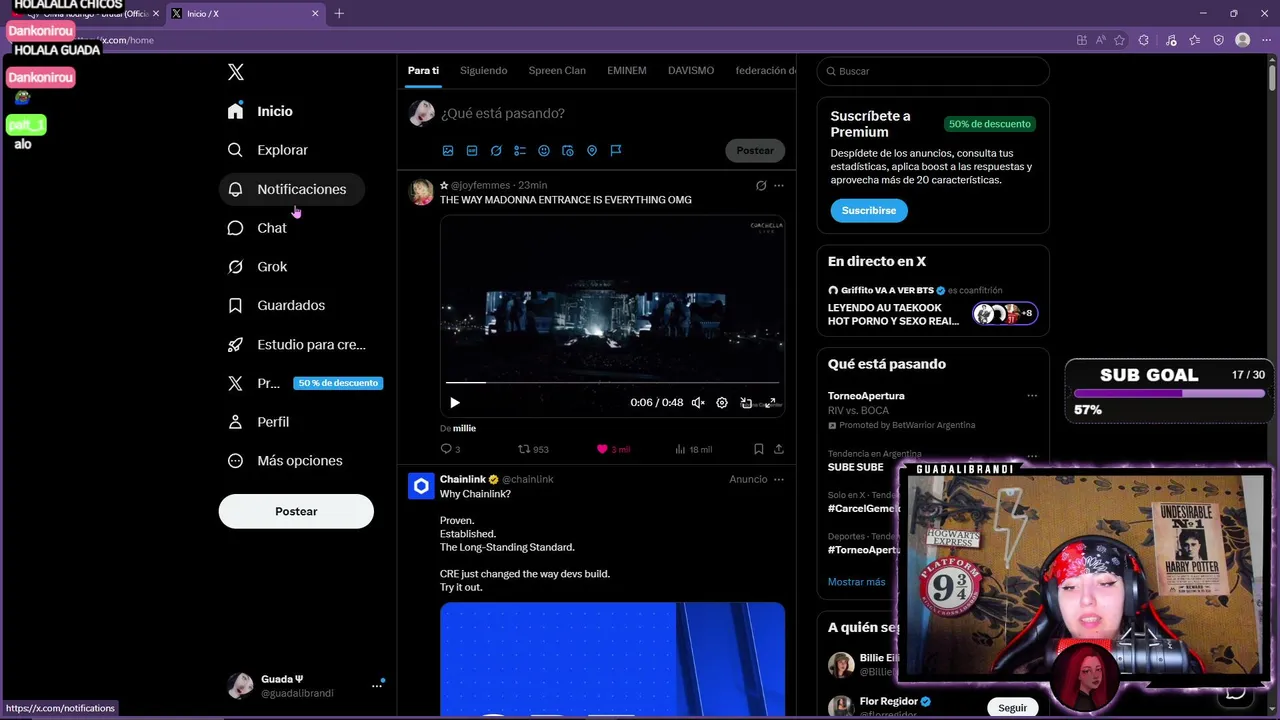Open Explorar from the sidebar
1280x720 pixels.
pos(267,150)
